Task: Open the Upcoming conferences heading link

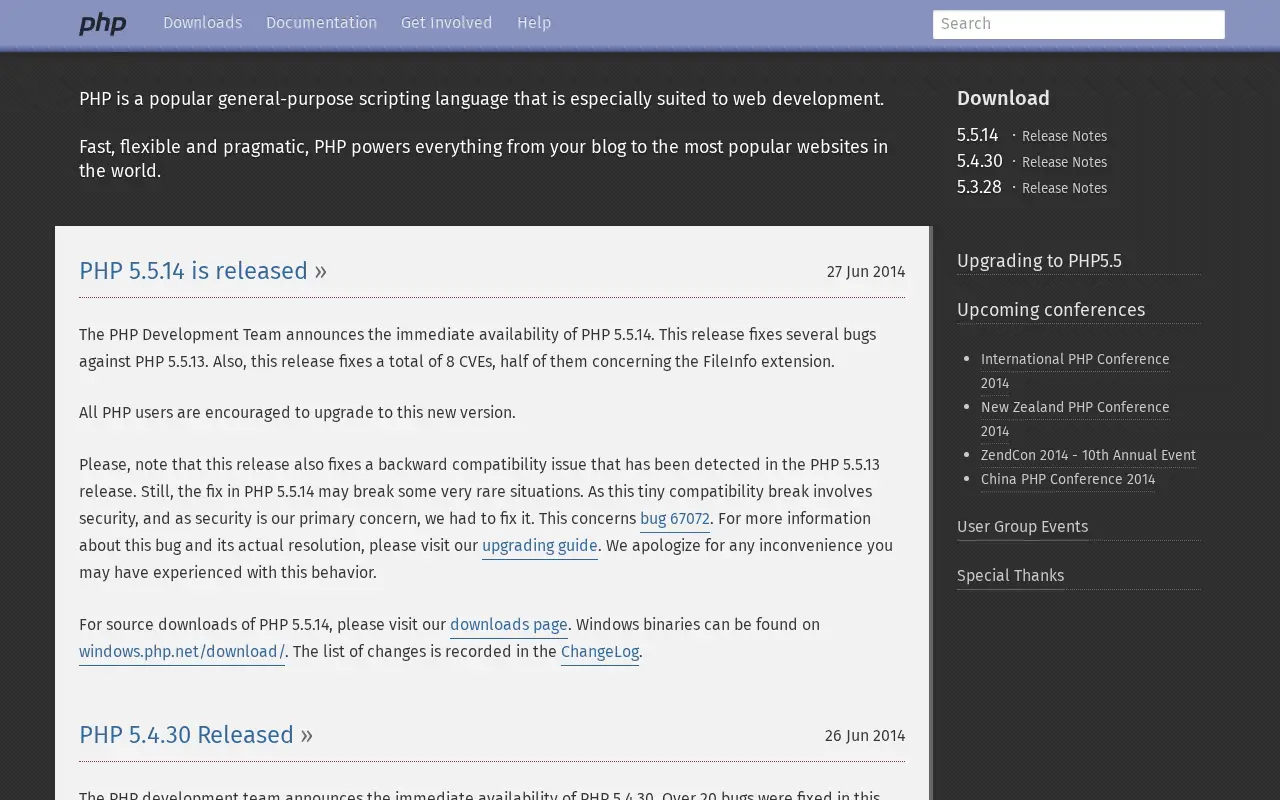Action: pyautogui.click(x=1051, y=310)
